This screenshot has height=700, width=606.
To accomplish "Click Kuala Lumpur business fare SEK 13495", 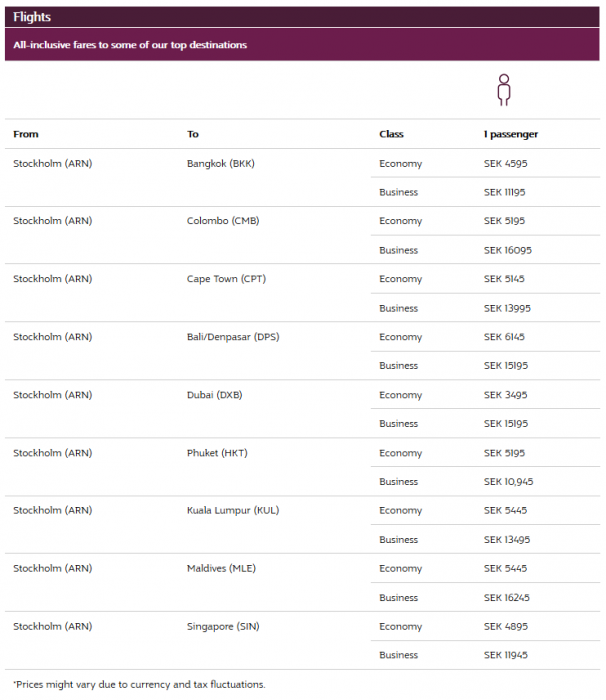I will 507,540.
